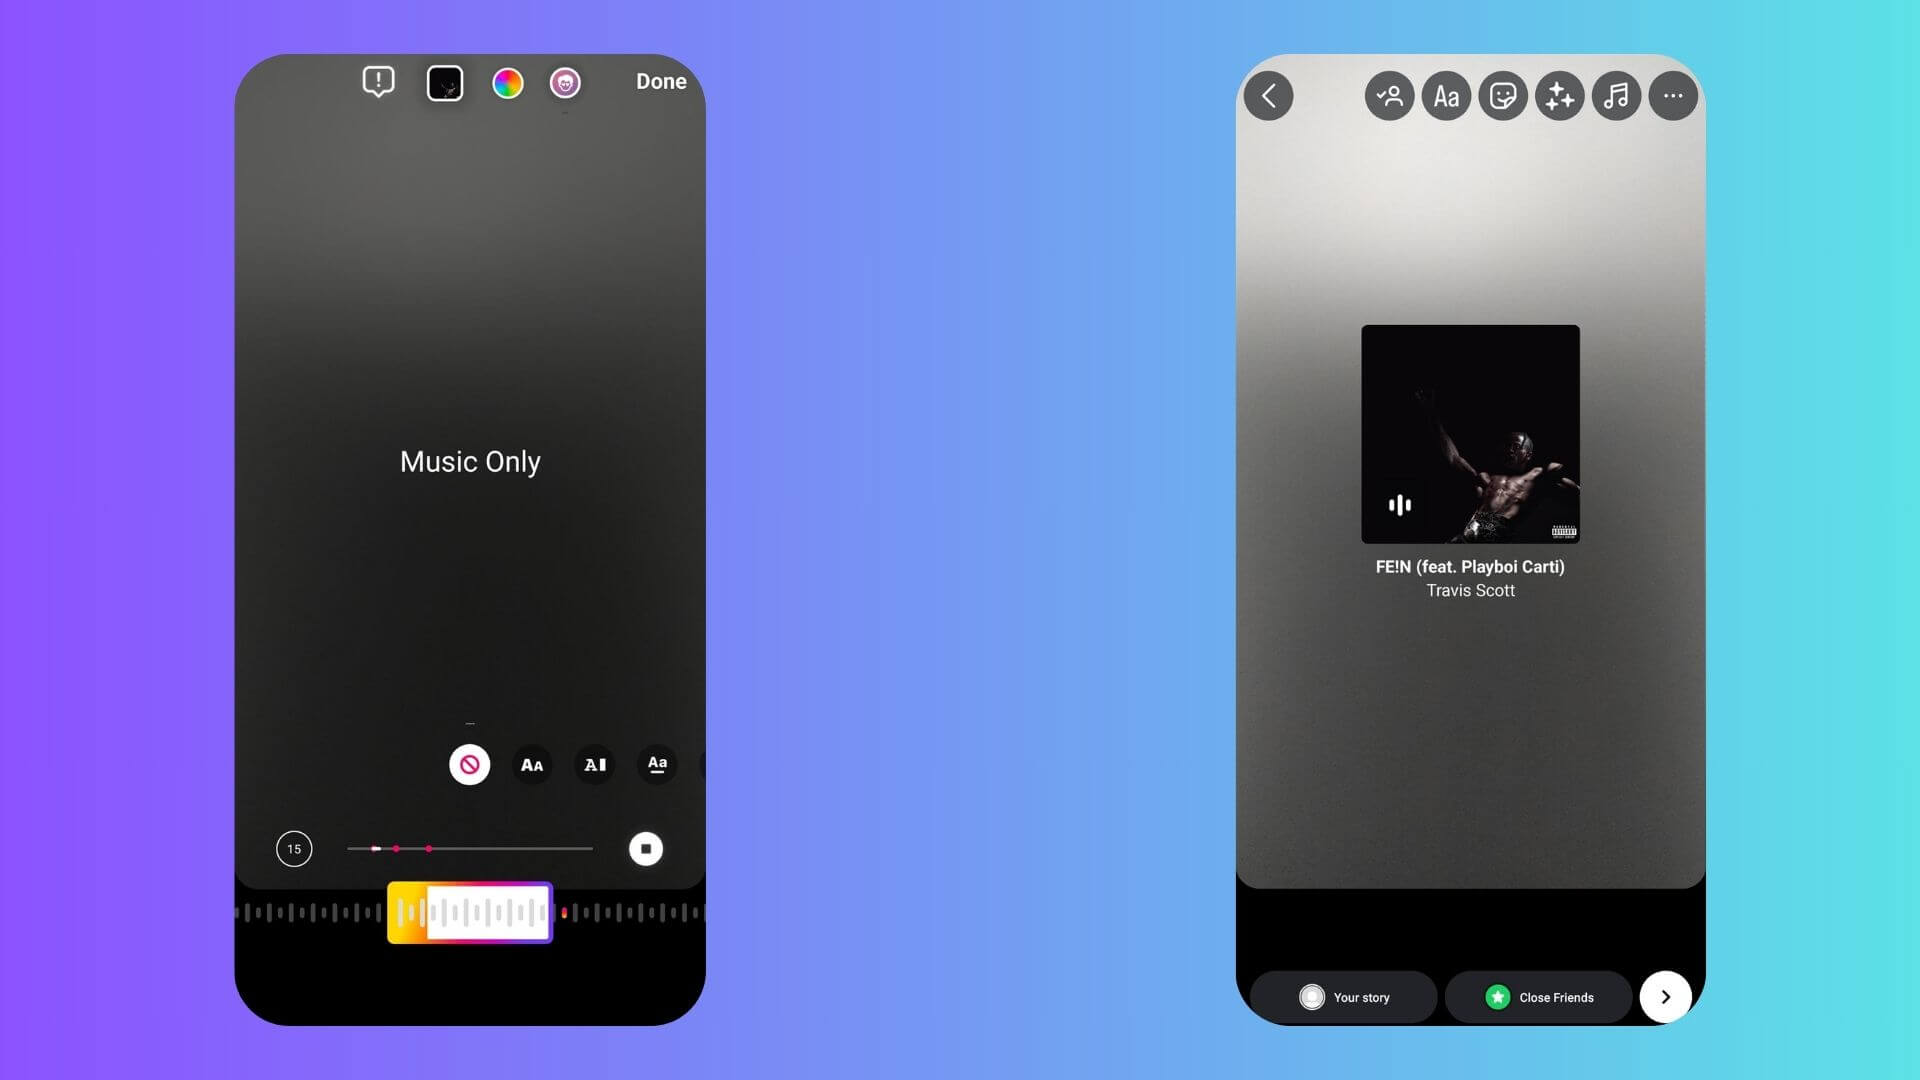1920x1080 pixels.
Task: Click the tag/mention people icon
Action: (1389, 95)
